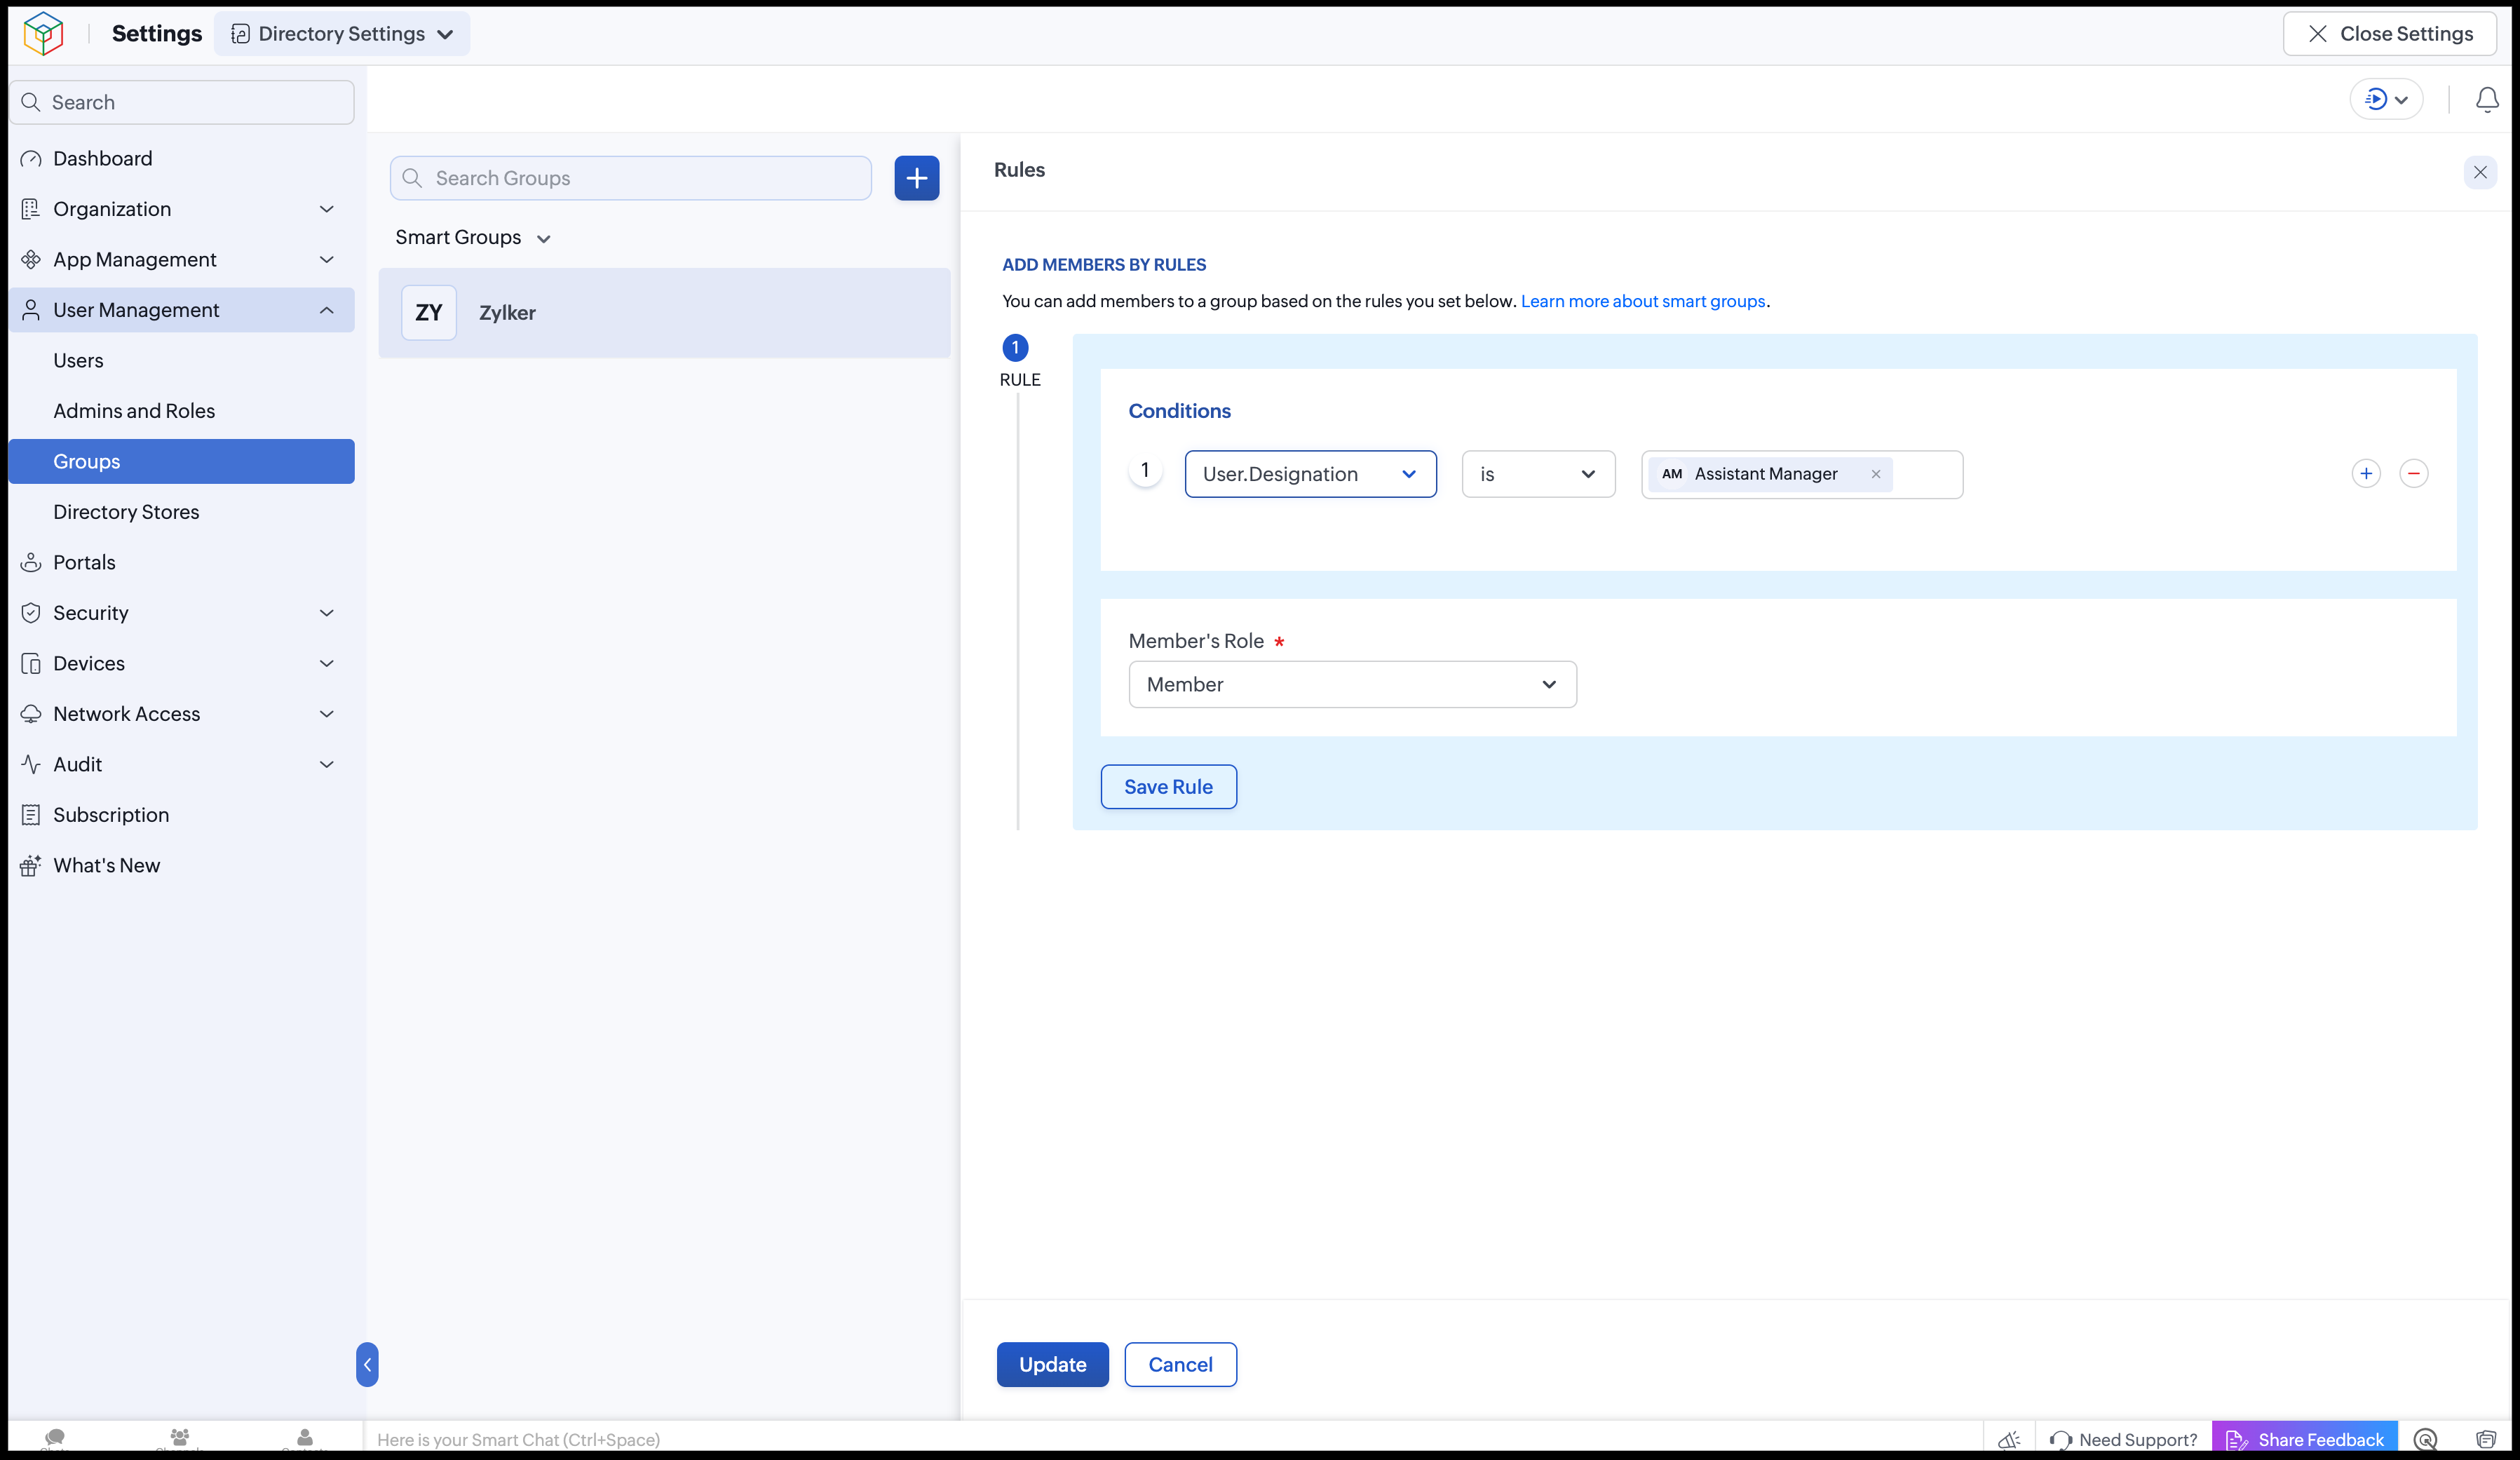Expand the Security section chevron
2520x1460 pixels.
(326, 613)
